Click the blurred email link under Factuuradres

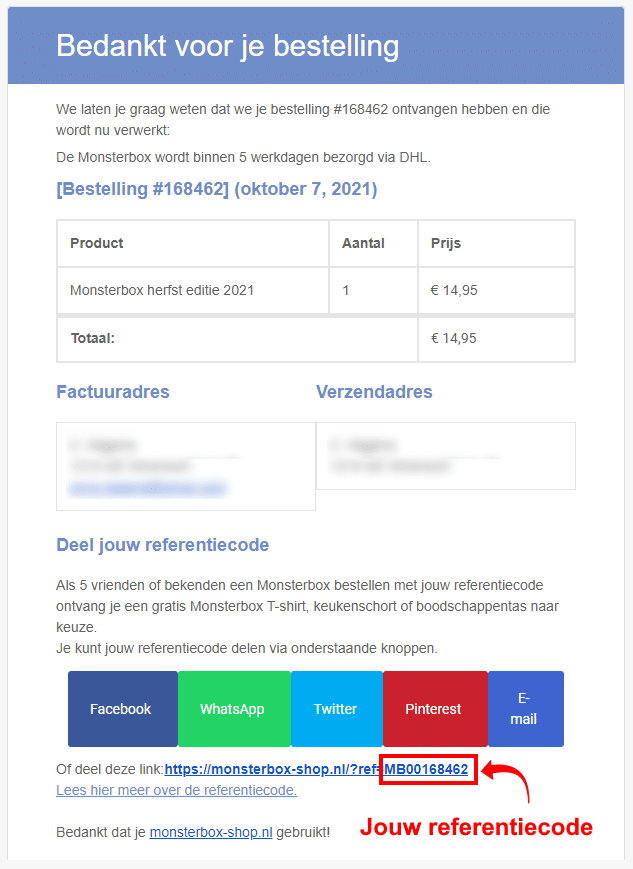tap(147, 488)
